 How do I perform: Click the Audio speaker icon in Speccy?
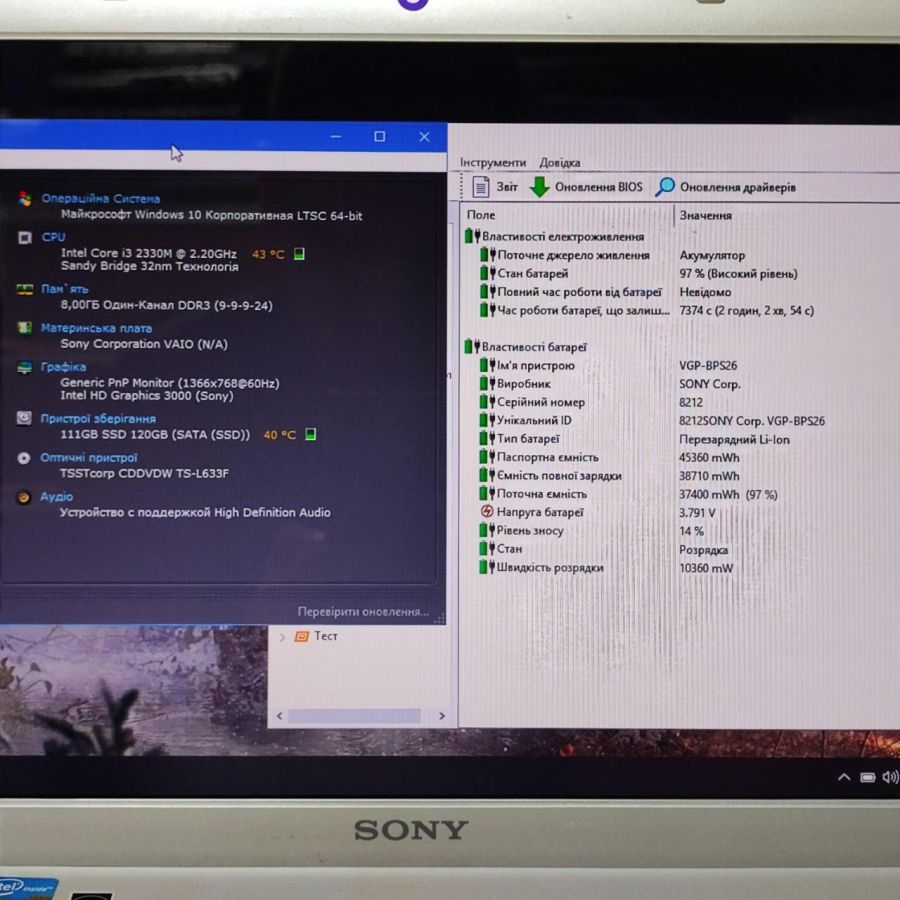tap(24, 497)
